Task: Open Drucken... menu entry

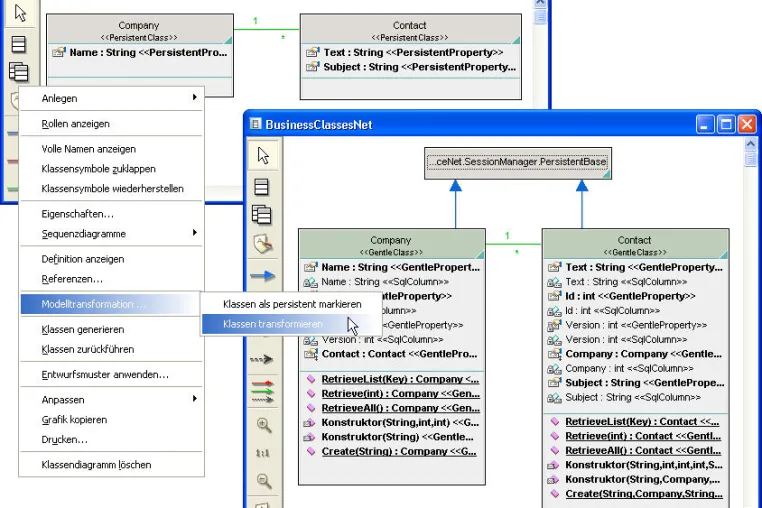Action: [65, 440]
